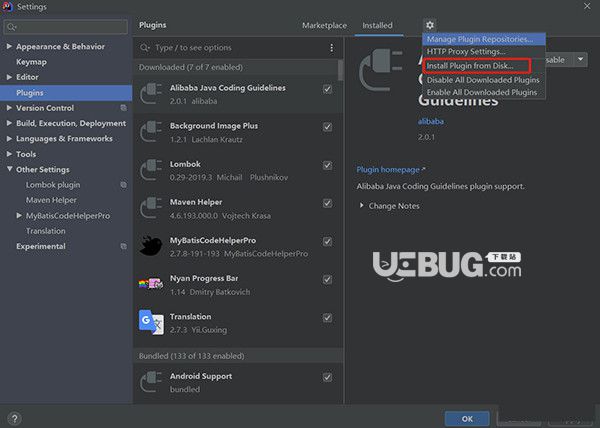Close the Settings dialog
The height and width of the screenshot is (428, 600).
pos(587,6)
